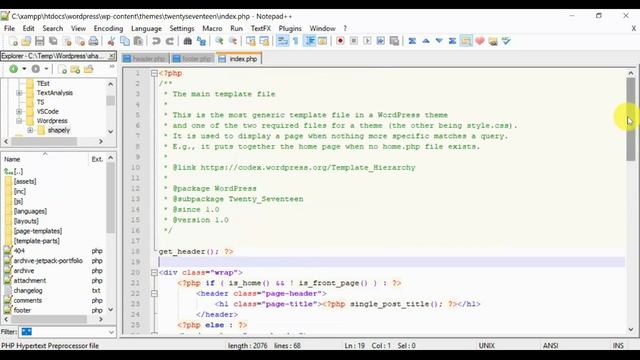Click the spell-check checkmark toolbar icon
Screen dimensions: 640x360
507,41
